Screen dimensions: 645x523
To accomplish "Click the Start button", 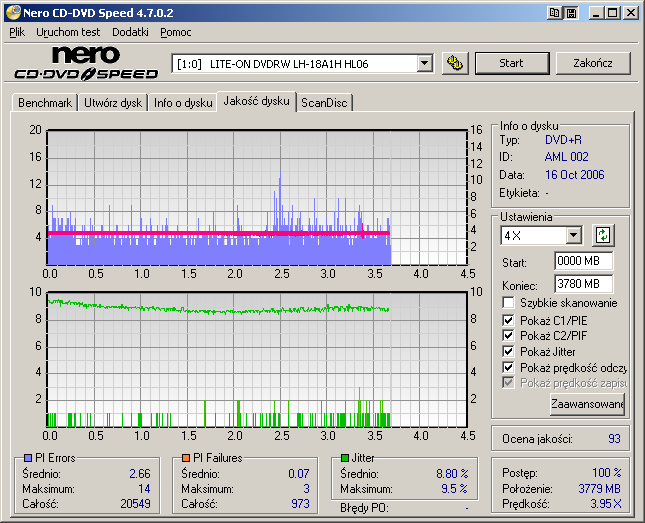I will click(512, 63).
